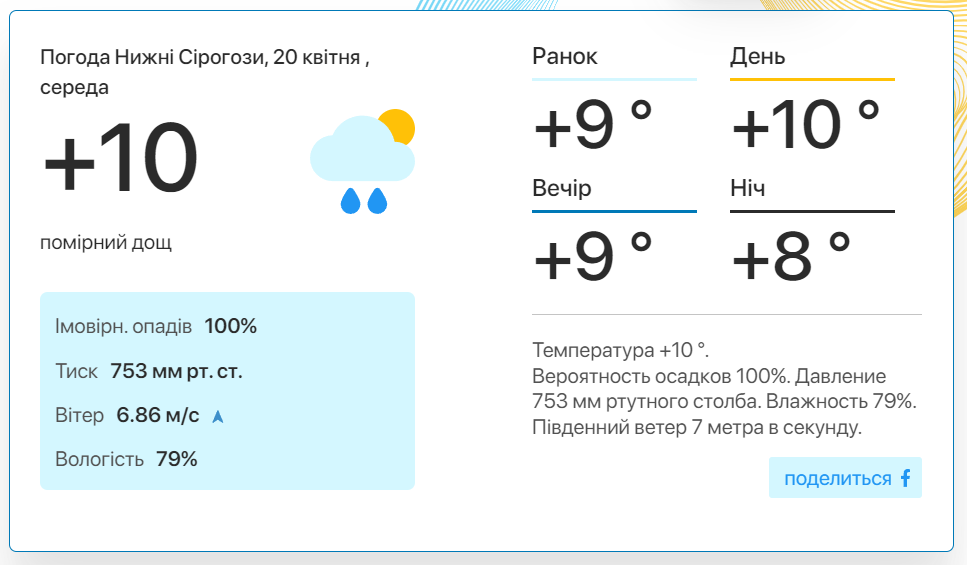Click the Температура summary paragraph text
This screenshot has width=967, height=565.
point(725,389)
